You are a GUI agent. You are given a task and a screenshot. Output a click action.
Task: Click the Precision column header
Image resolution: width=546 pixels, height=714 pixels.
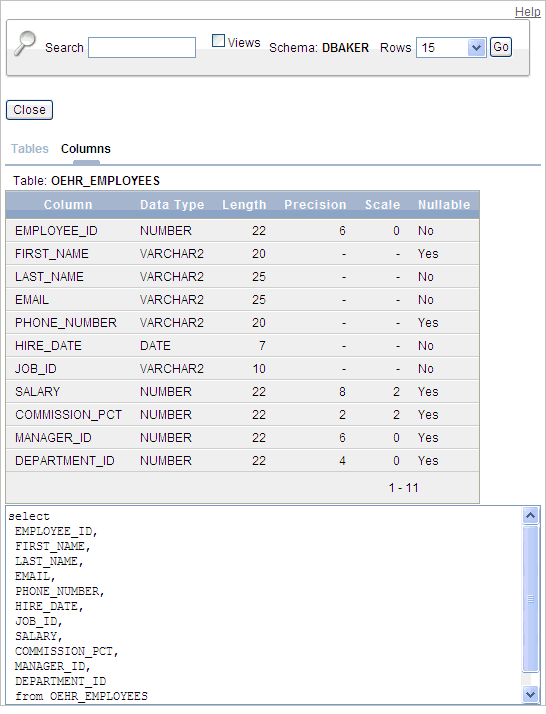(x=315, y=205)
